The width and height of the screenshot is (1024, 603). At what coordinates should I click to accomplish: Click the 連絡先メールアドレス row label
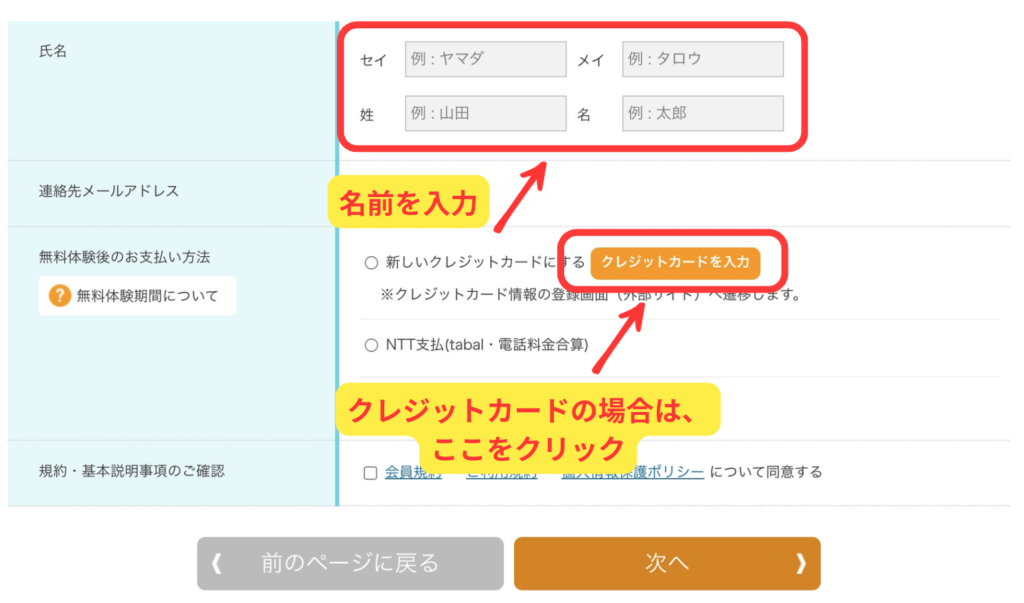coord(109,191)
